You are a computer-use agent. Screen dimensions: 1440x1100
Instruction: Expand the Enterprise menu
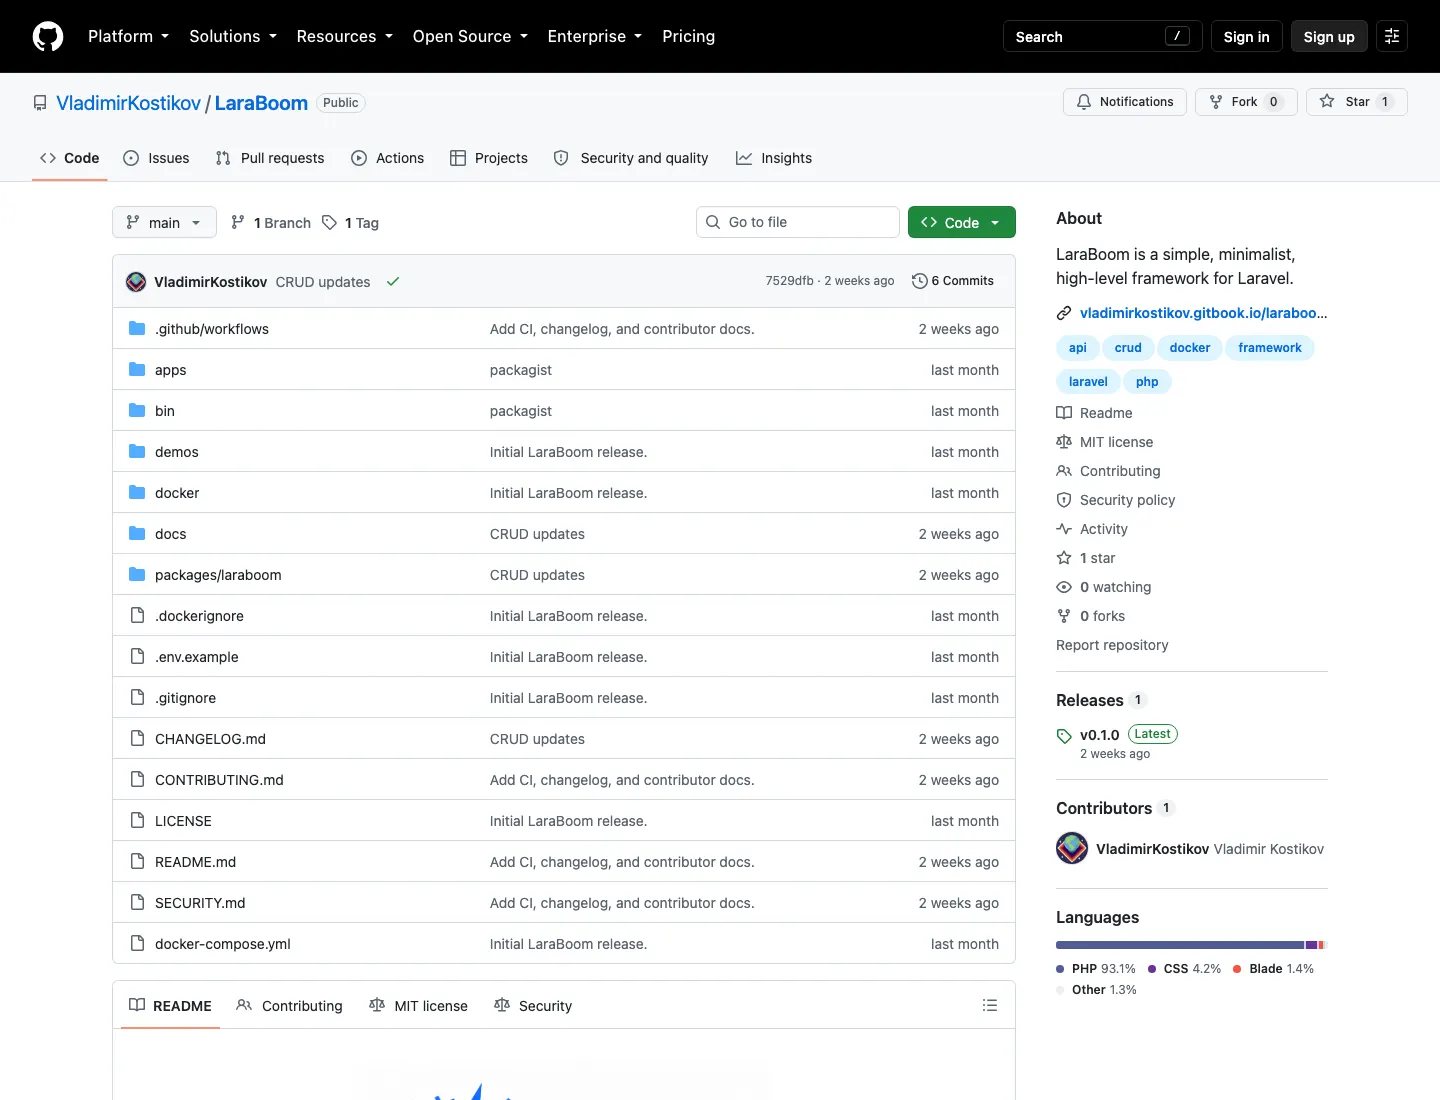click(x=595, y=36)
